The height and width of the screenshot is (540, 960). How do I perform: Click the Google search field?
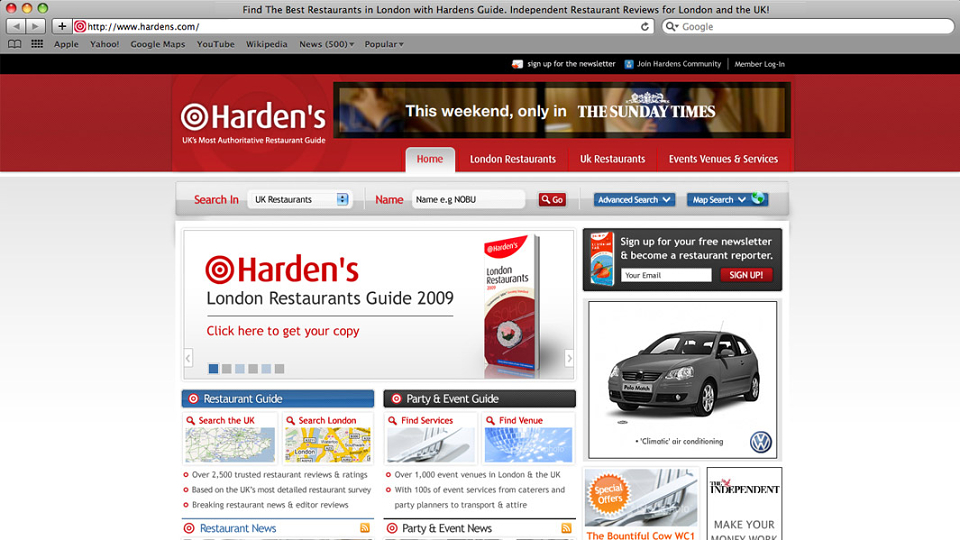[x=808, y=26]
